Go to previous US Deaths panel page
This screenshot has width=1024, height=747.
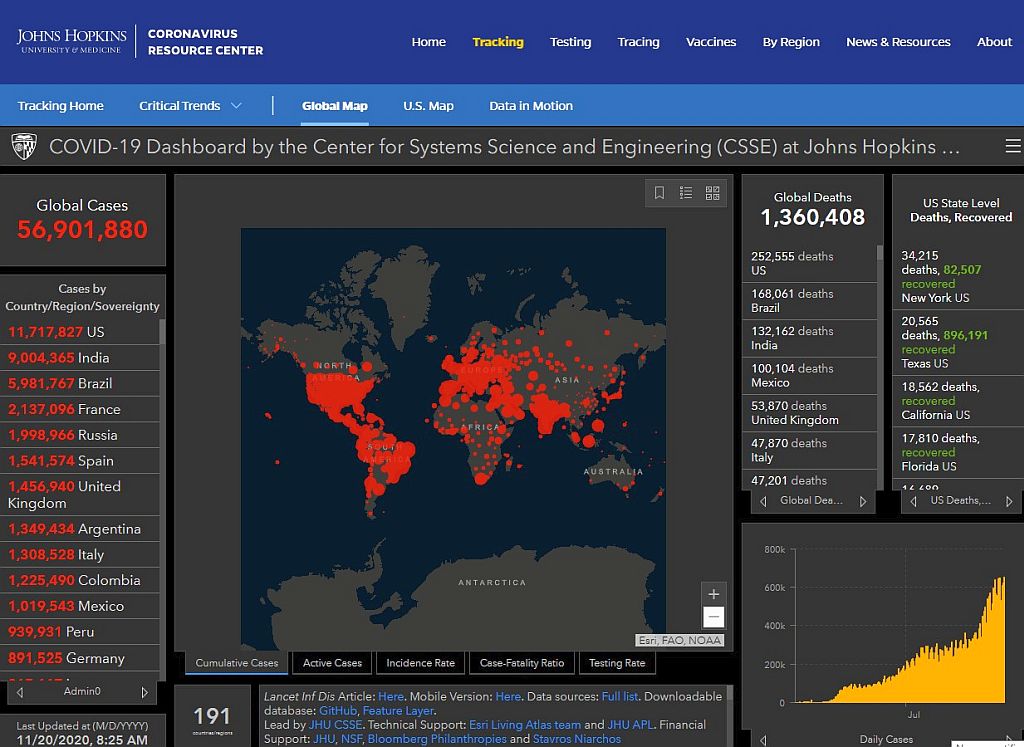click(x=914, y=501)
